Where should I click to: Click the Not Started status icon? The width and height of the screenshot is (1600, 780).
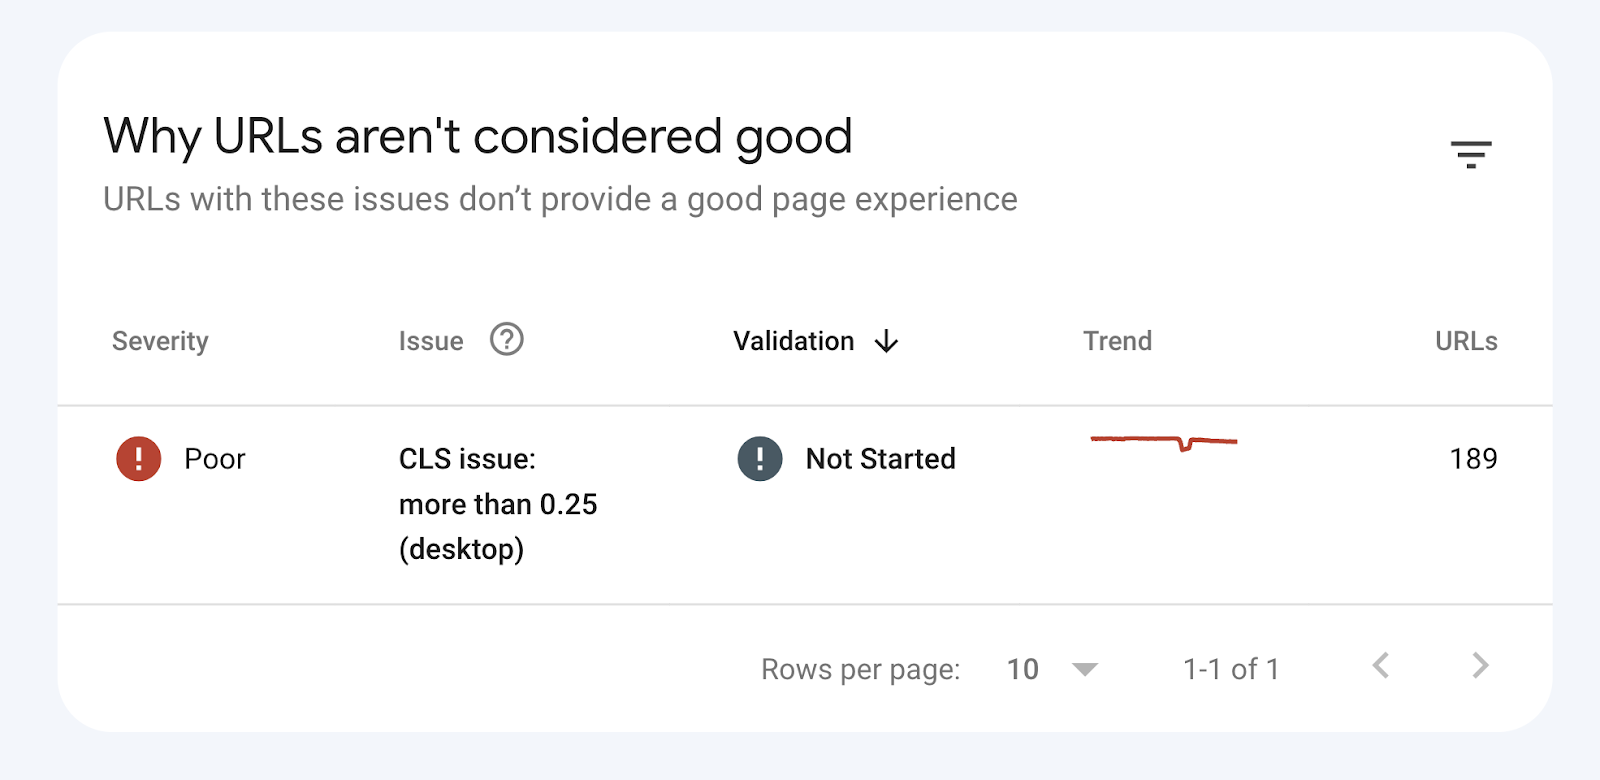pyautogui.click(x=760, y=459)
